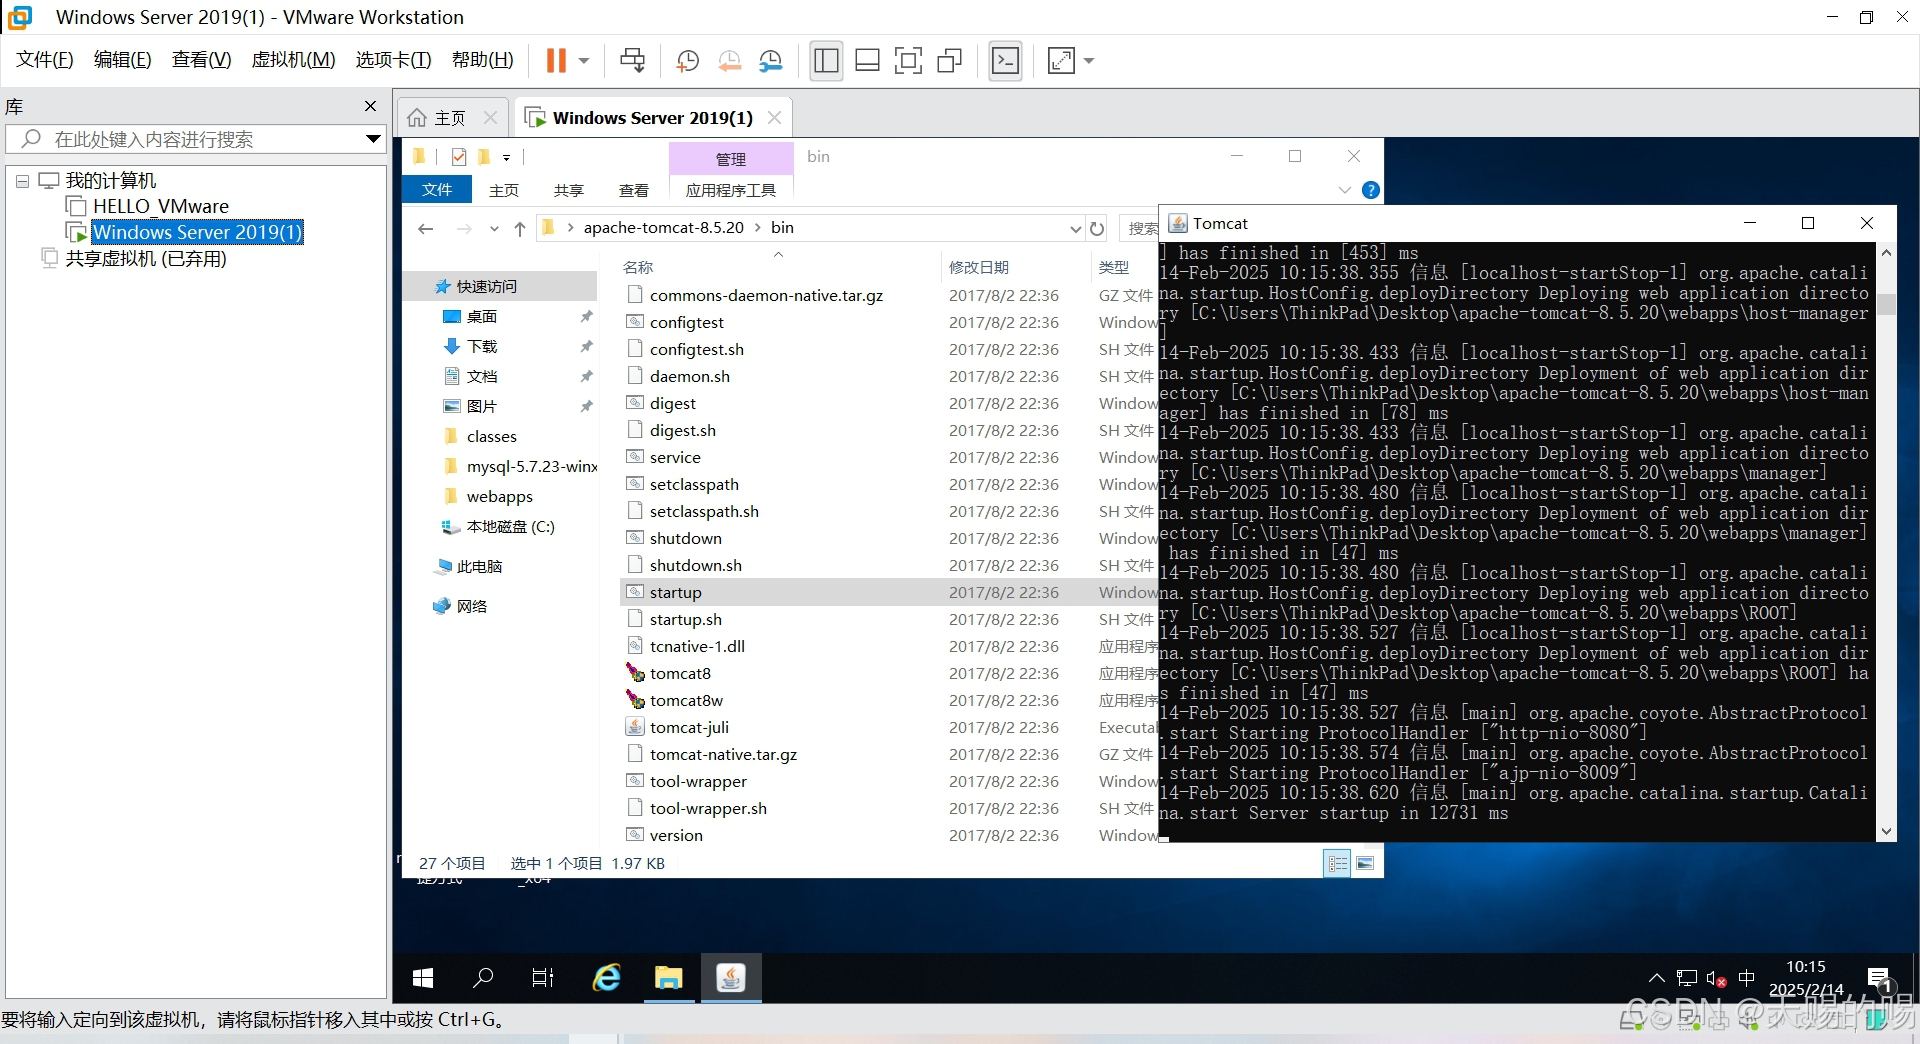The image size is (1920, 1044).
Task: Click apache-tomcat-8.5.20 in the address path
Action: [663, 228]
